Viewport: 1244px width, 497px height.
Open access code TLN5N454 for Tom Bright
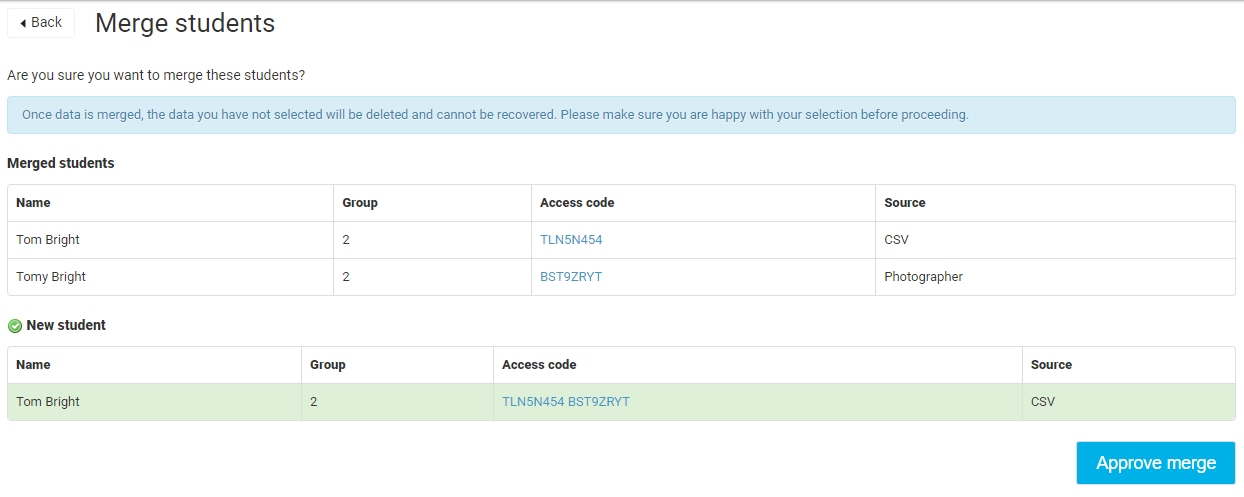point(571,240)
